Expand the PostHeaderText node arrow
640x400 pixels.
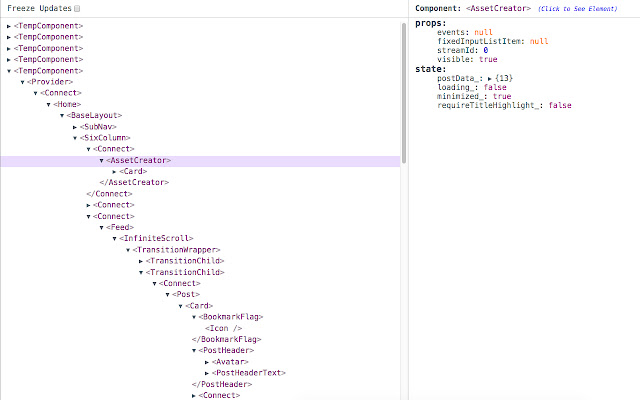point(207,373)
